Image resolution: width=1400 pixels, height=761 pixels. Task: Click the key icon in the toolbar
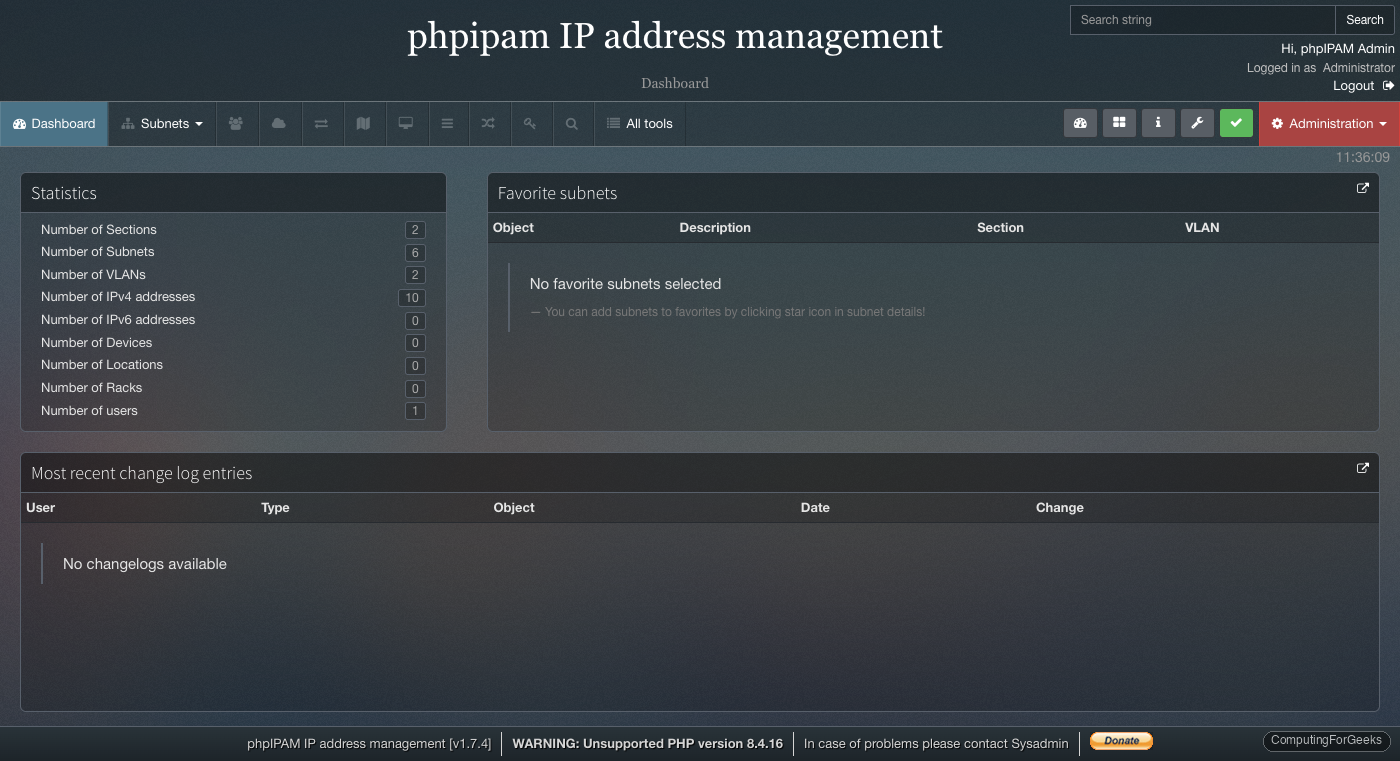531,123
